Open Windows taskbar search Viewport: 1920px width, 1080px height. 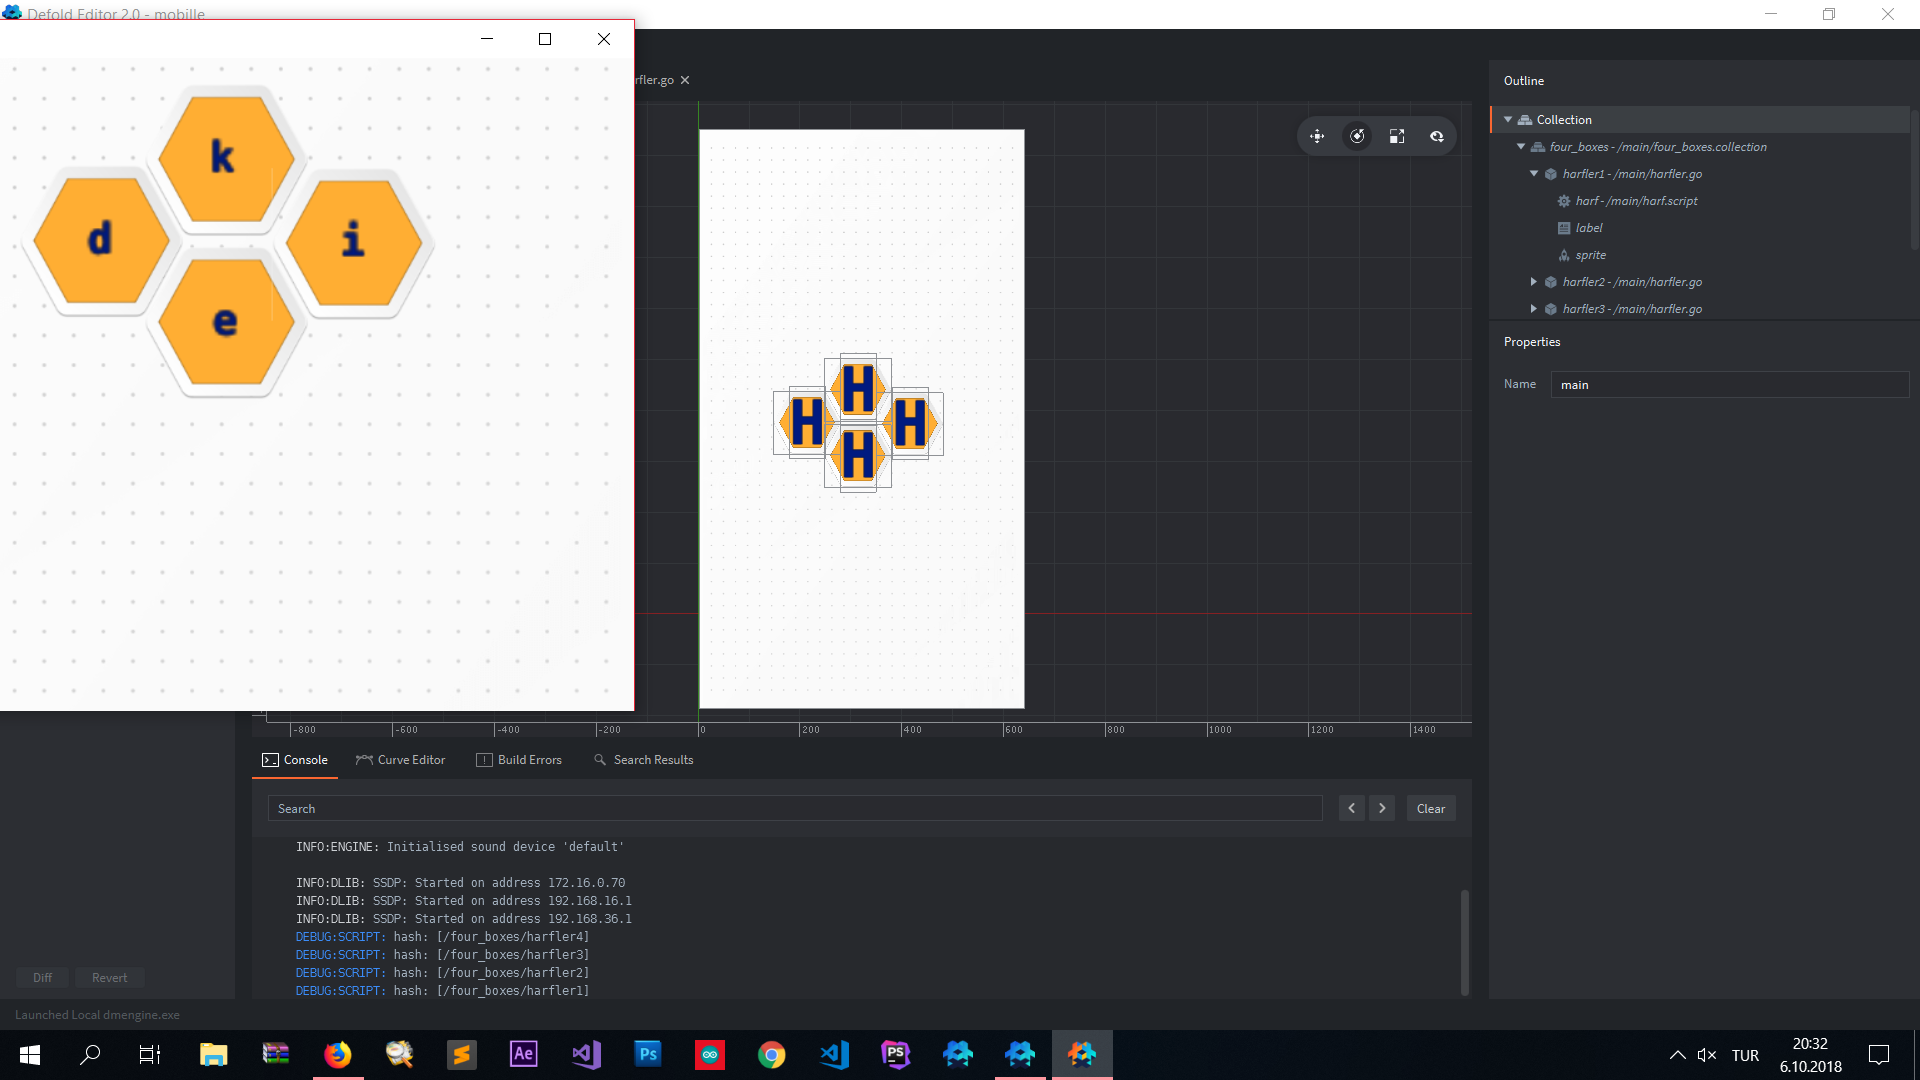click(90, 1055)
